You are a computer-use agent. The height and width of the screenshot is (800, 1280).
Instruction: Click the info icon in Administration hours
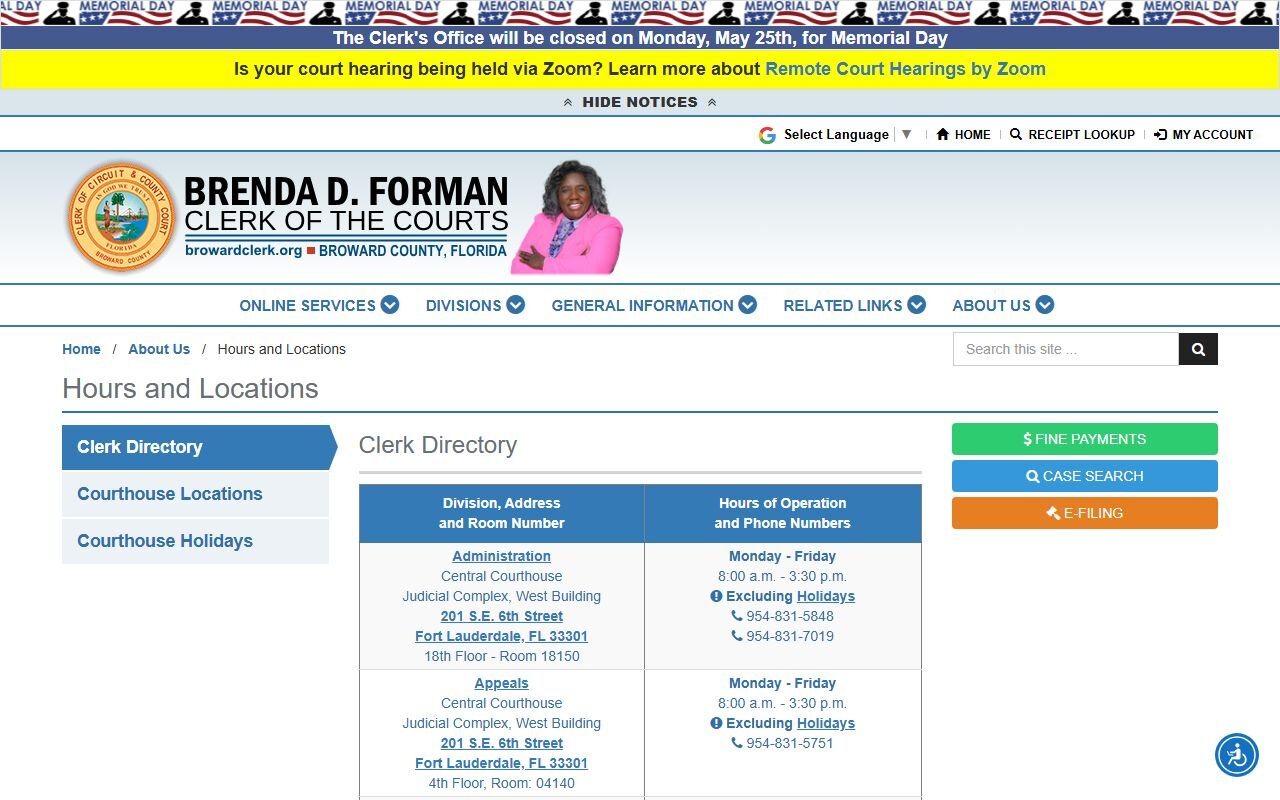coord(716,596)
